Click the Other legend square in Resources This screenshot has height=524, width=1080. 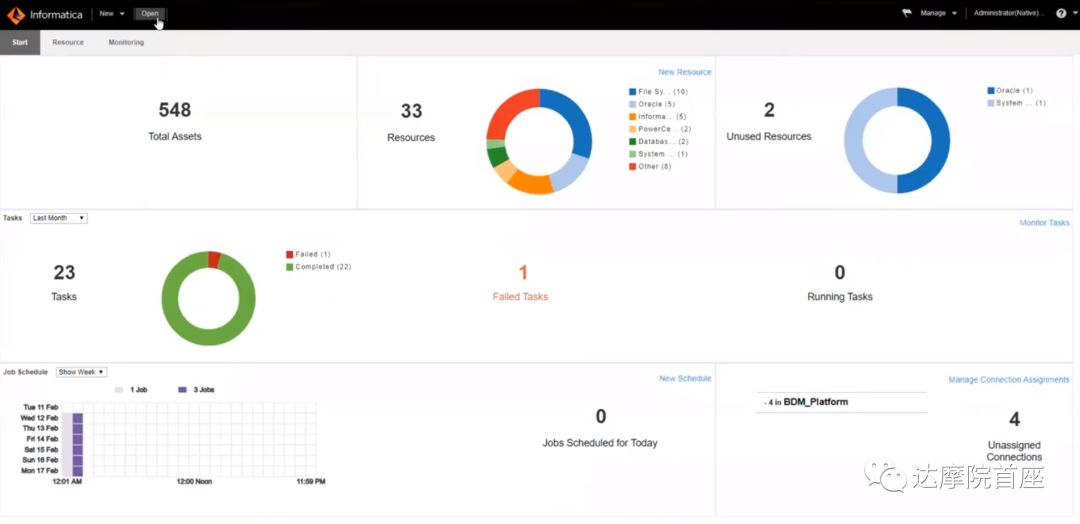[632, 167]
